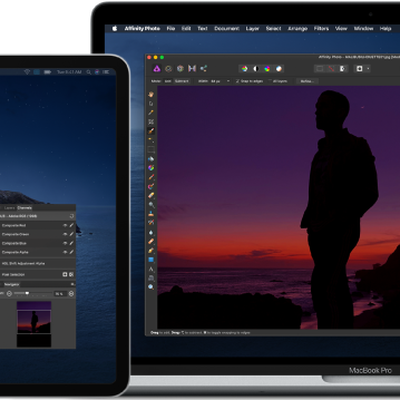Click the Select All rectangle toolbar icon
The height and width of the screenshot is (400, 400).
(x=320, y=69)
